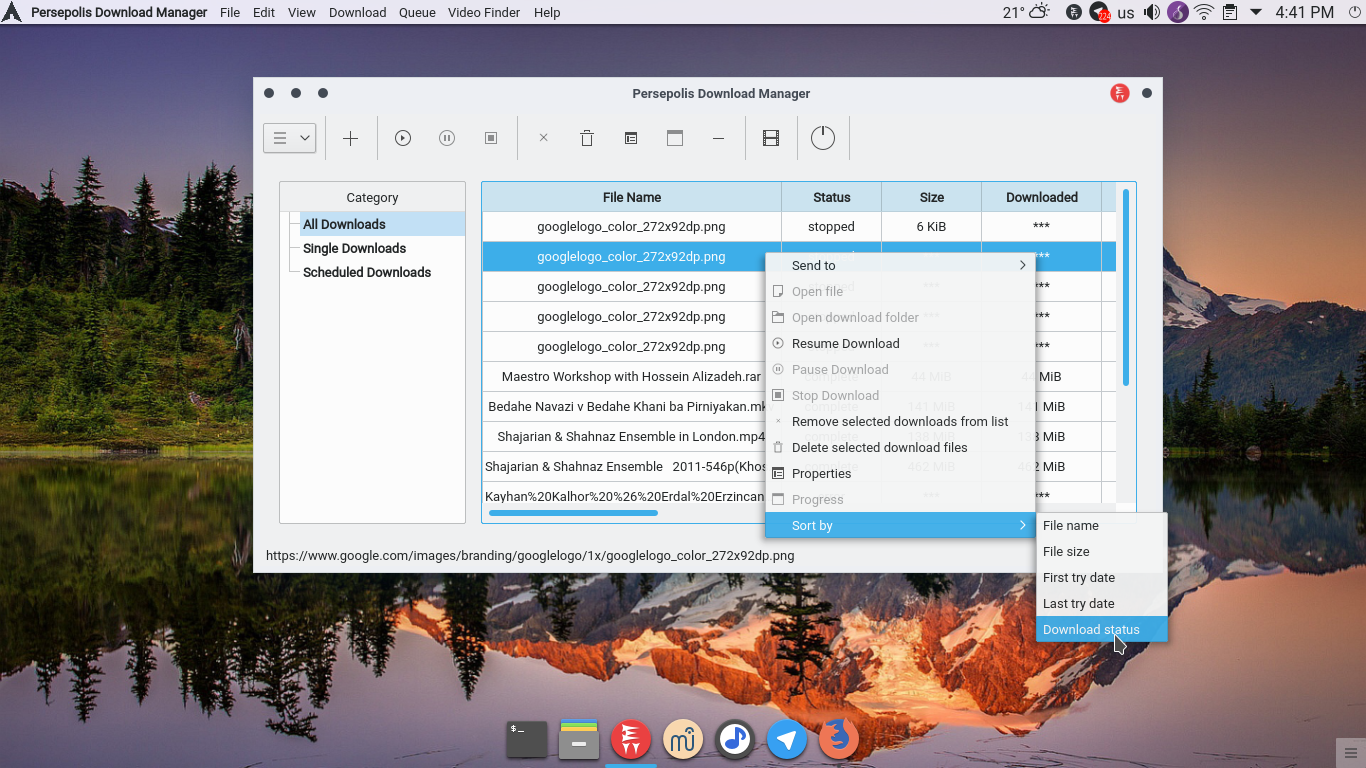Click the vertical scrollbar of the downloads table

click(x=1126, y=287)
